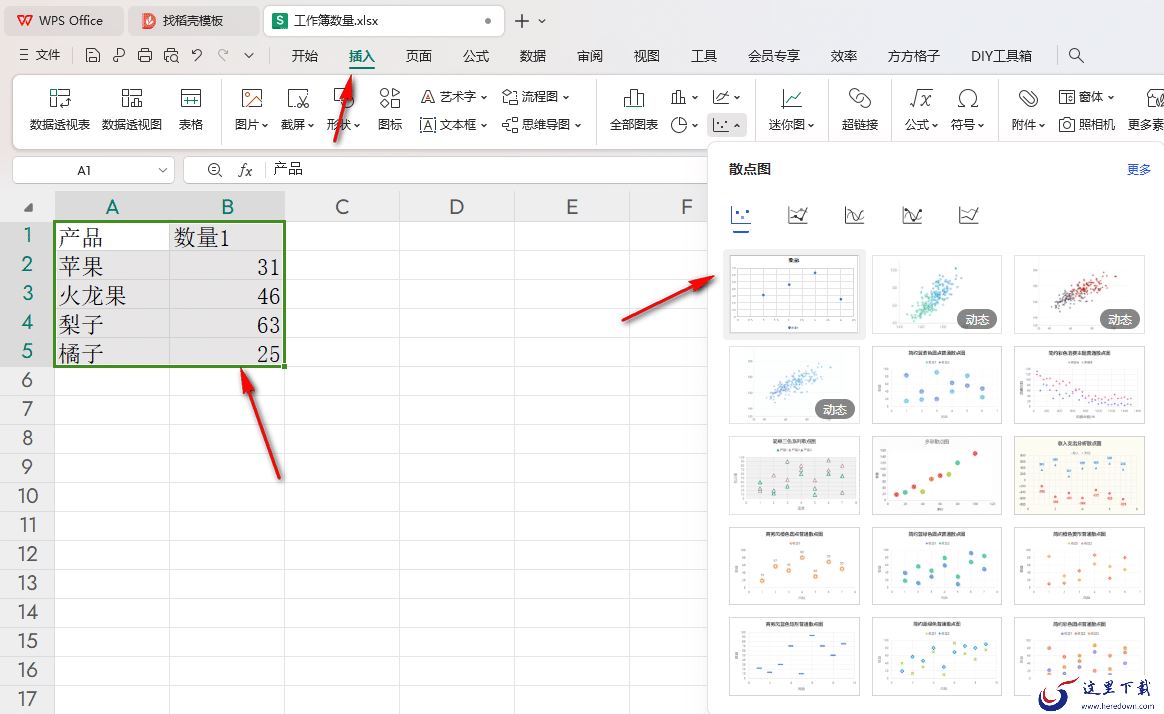Choose the triangle-marker scatter thumbnail

tap(794, 475)
